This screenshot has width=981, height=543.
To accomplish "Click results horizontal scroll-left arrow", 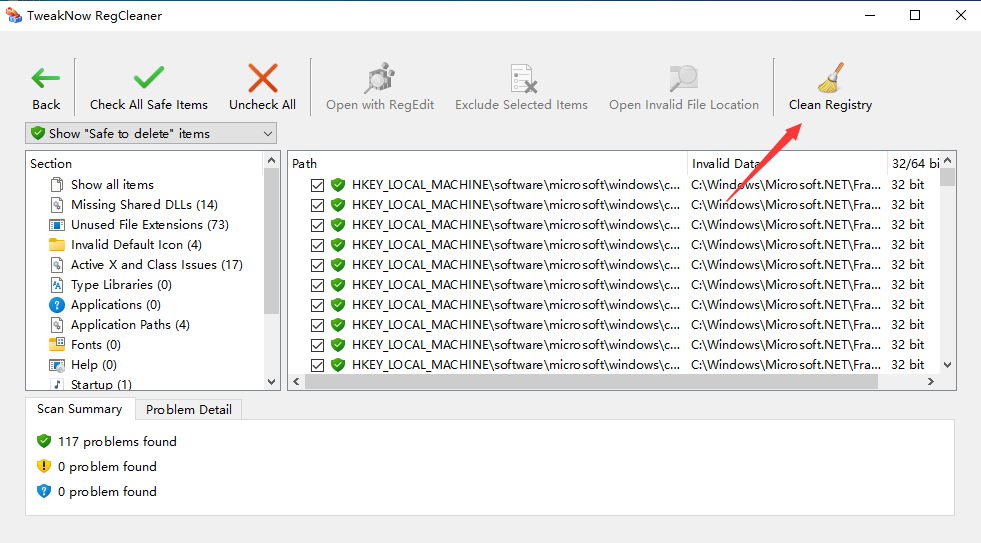I will pyautogui.click(x=297, y=382).
